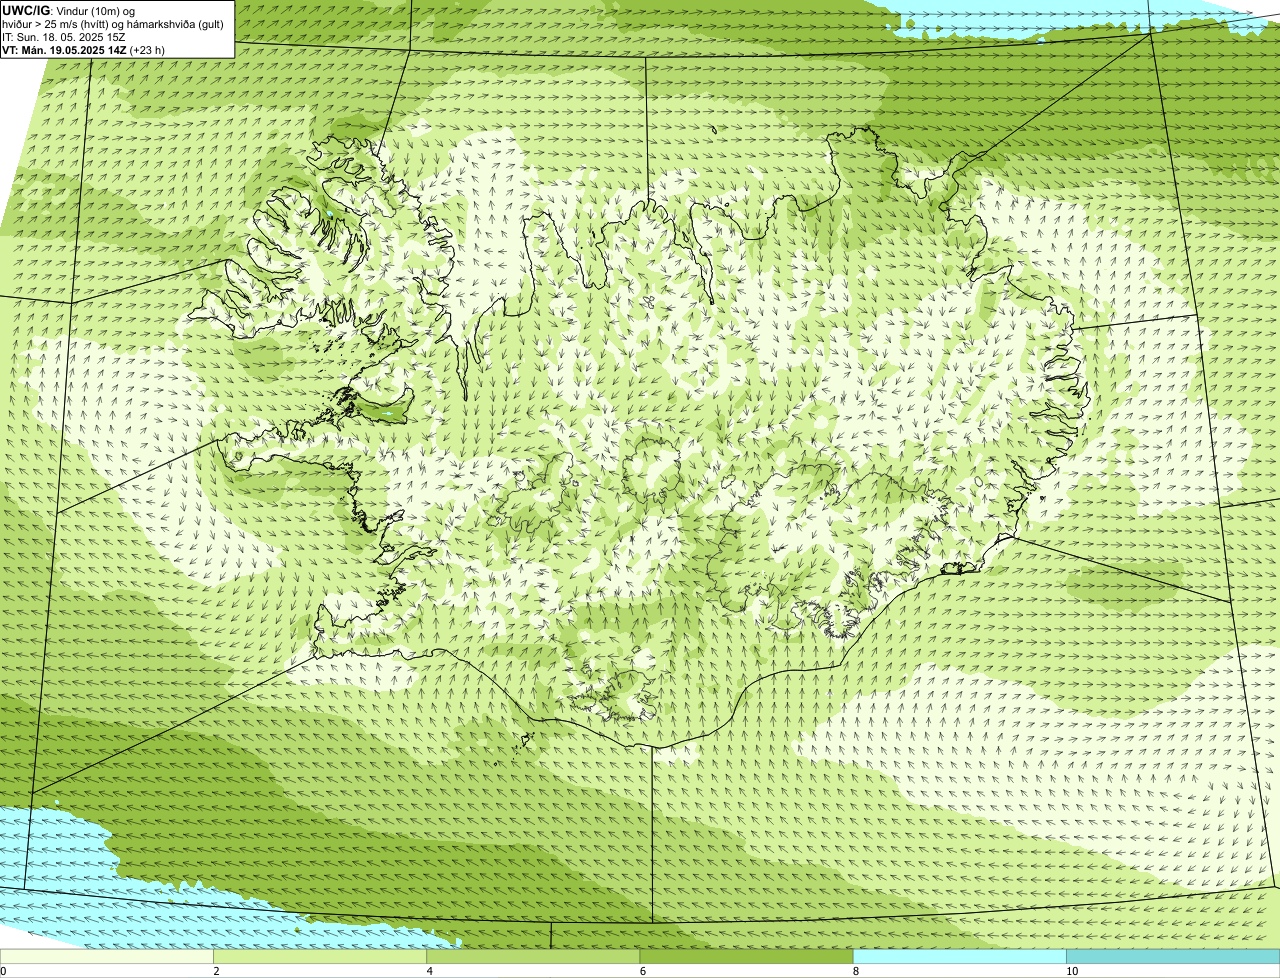Click the legend value label '6'

point(642,971)
